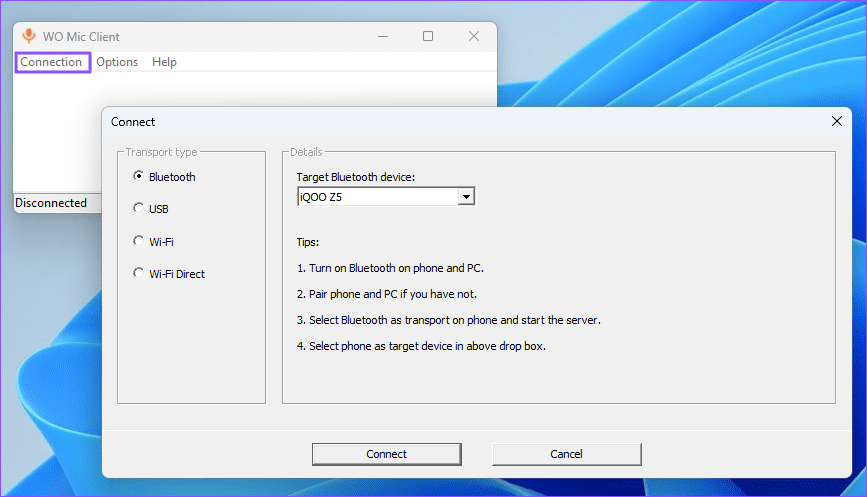Click the Connect dialog title text
The height and width of the screenshot is (497, 867).
[133, 122]
